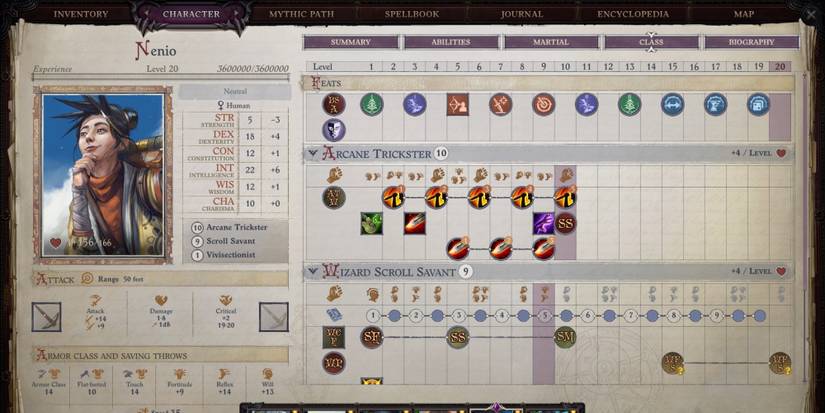The image size is (825, 413).
Task: Click the INT Intelligence stat row
Action: point(236,170)
